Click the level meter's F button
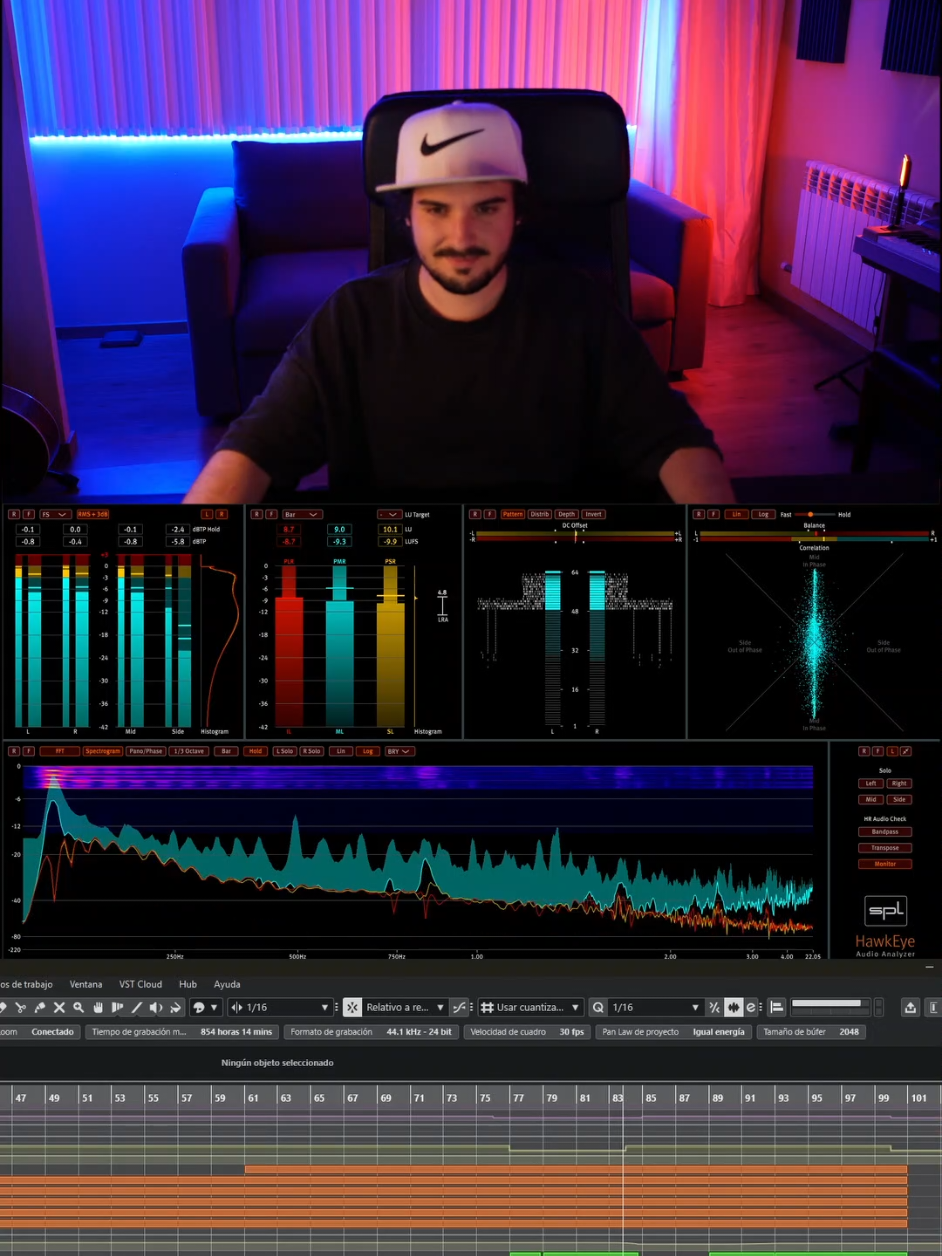The height and width of the screenshot is (1256, 942). tap(29, 514)
